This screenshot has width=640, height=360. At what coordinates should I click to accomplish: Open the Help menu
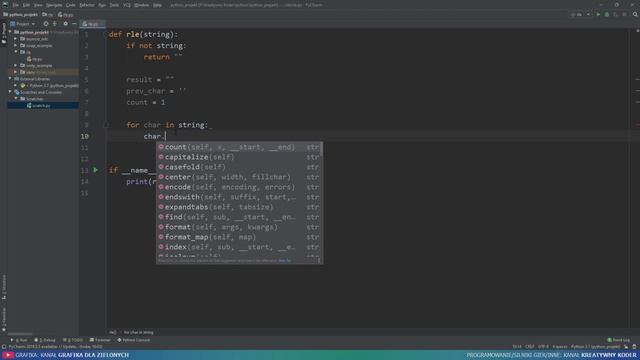tap(158, 5)
